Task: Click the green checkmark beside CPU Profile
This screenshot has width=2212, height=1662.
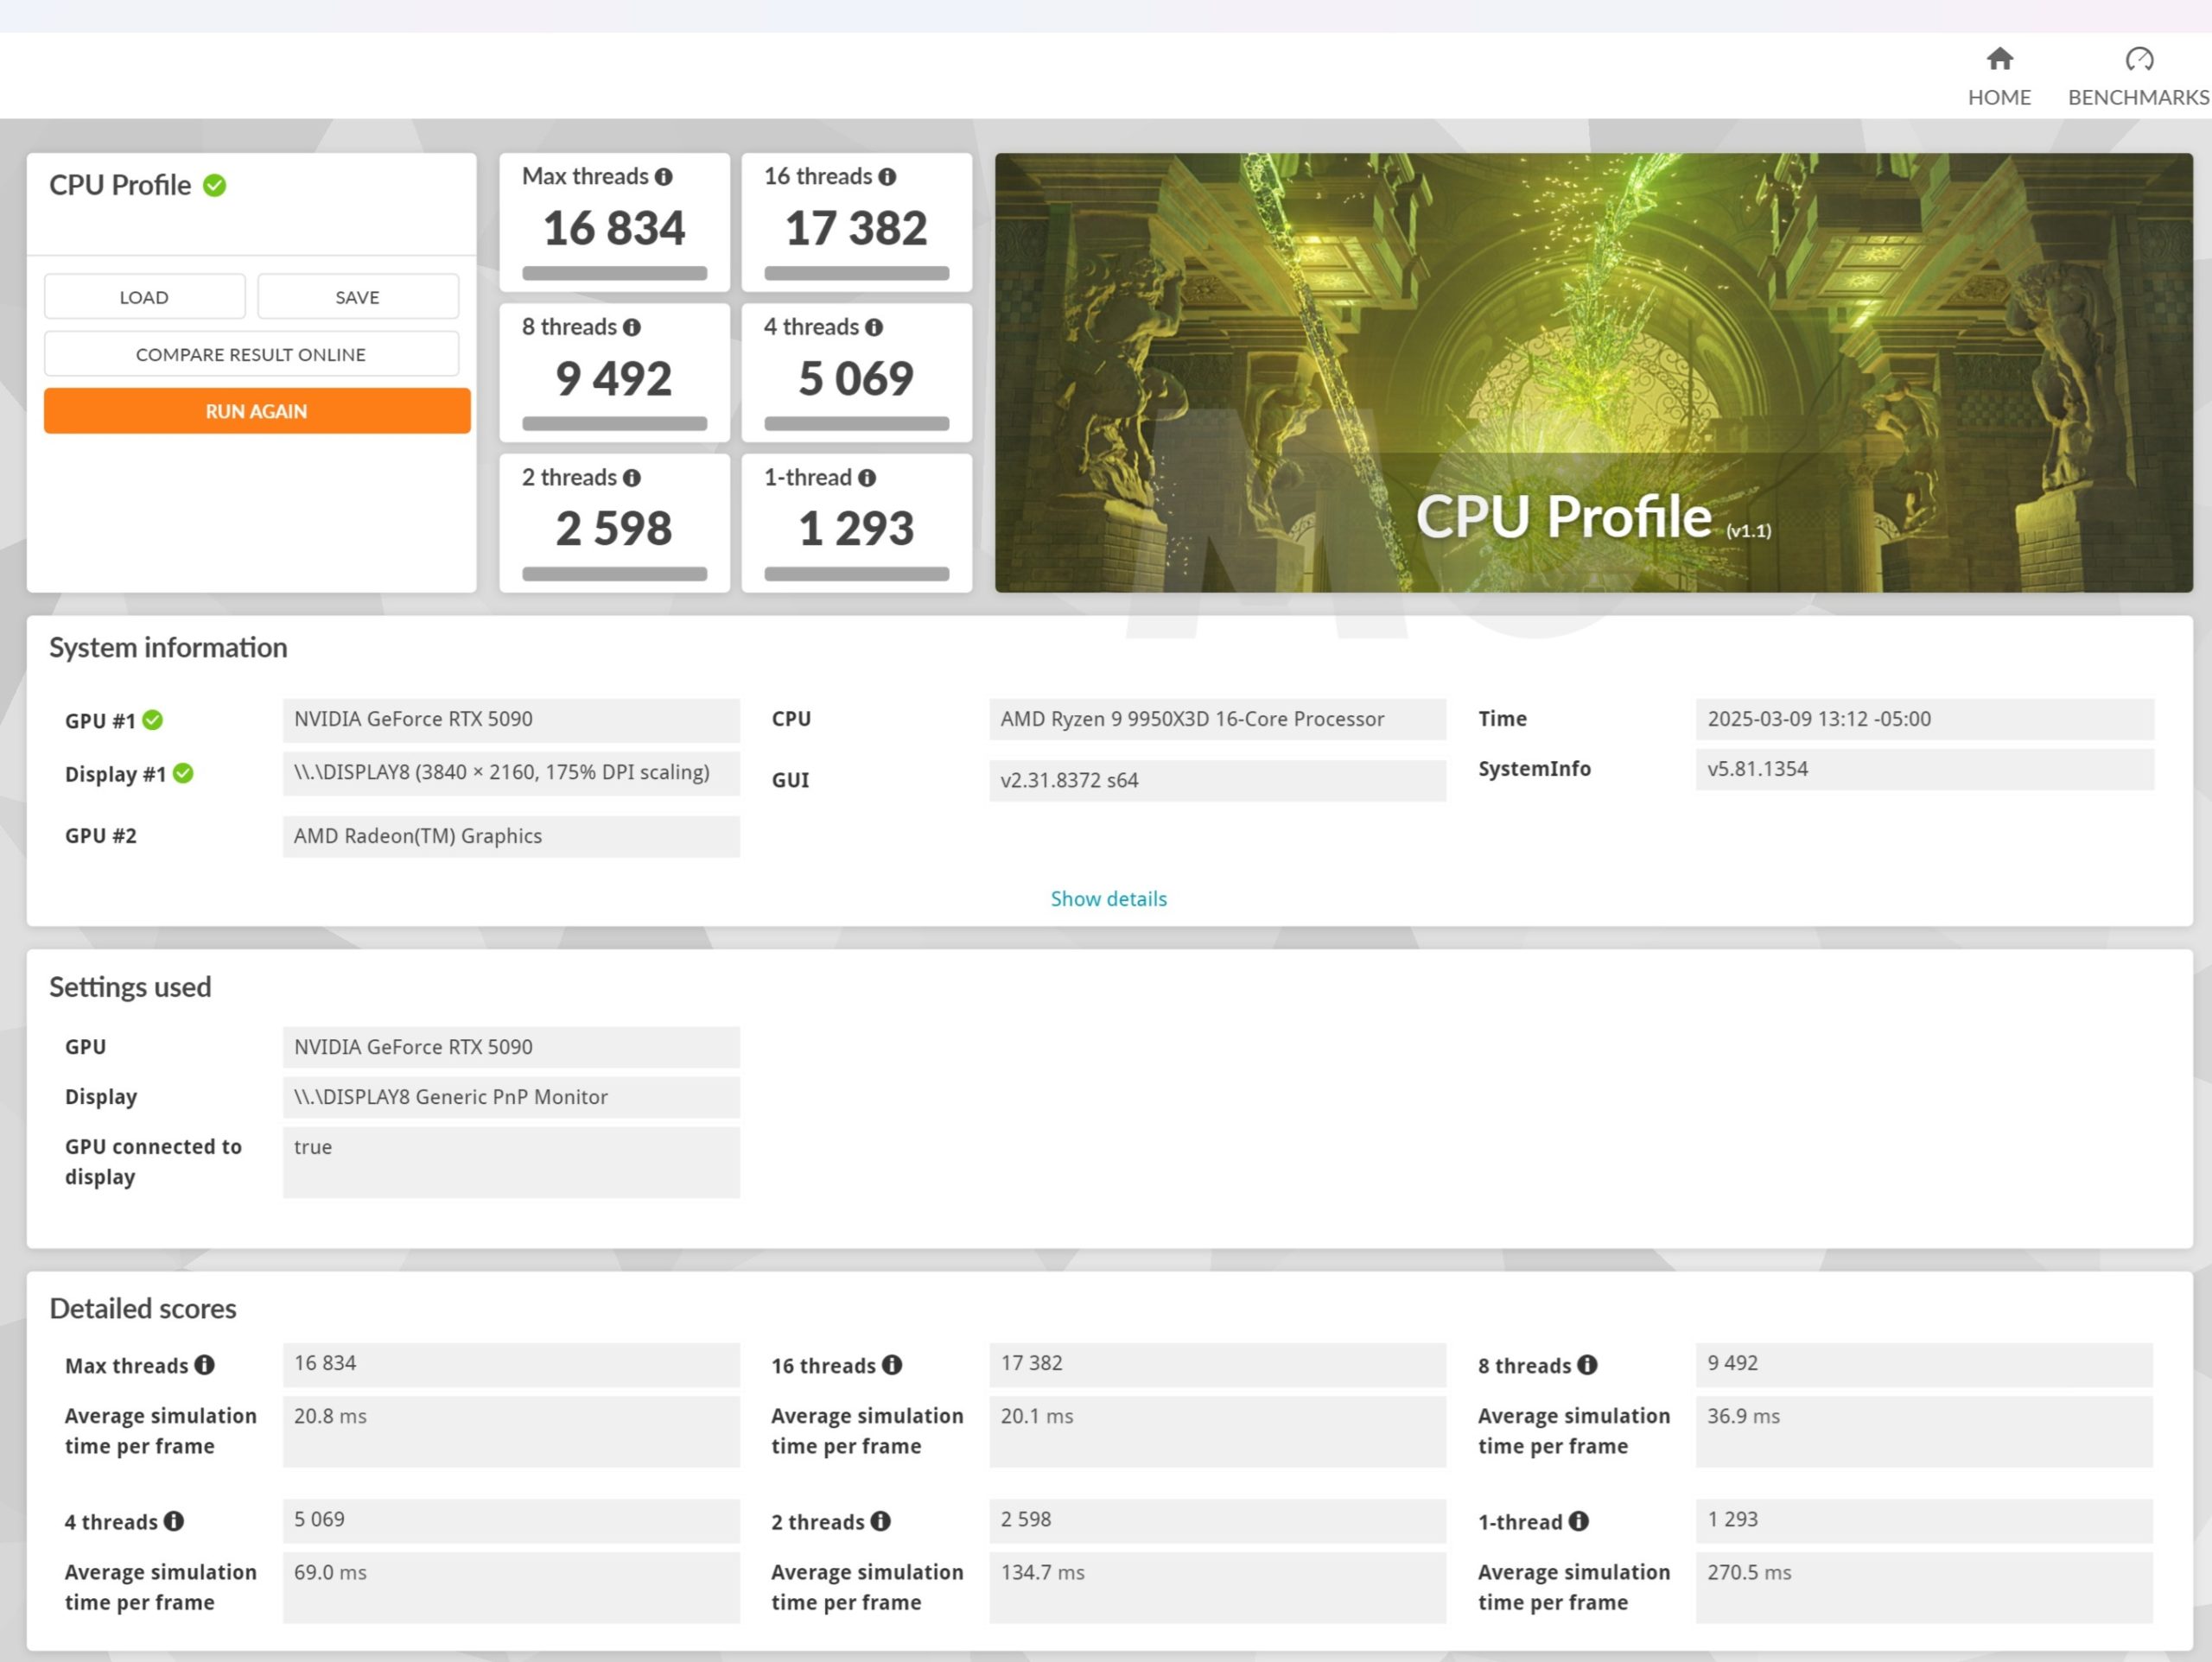Action: tap(216, 185)
